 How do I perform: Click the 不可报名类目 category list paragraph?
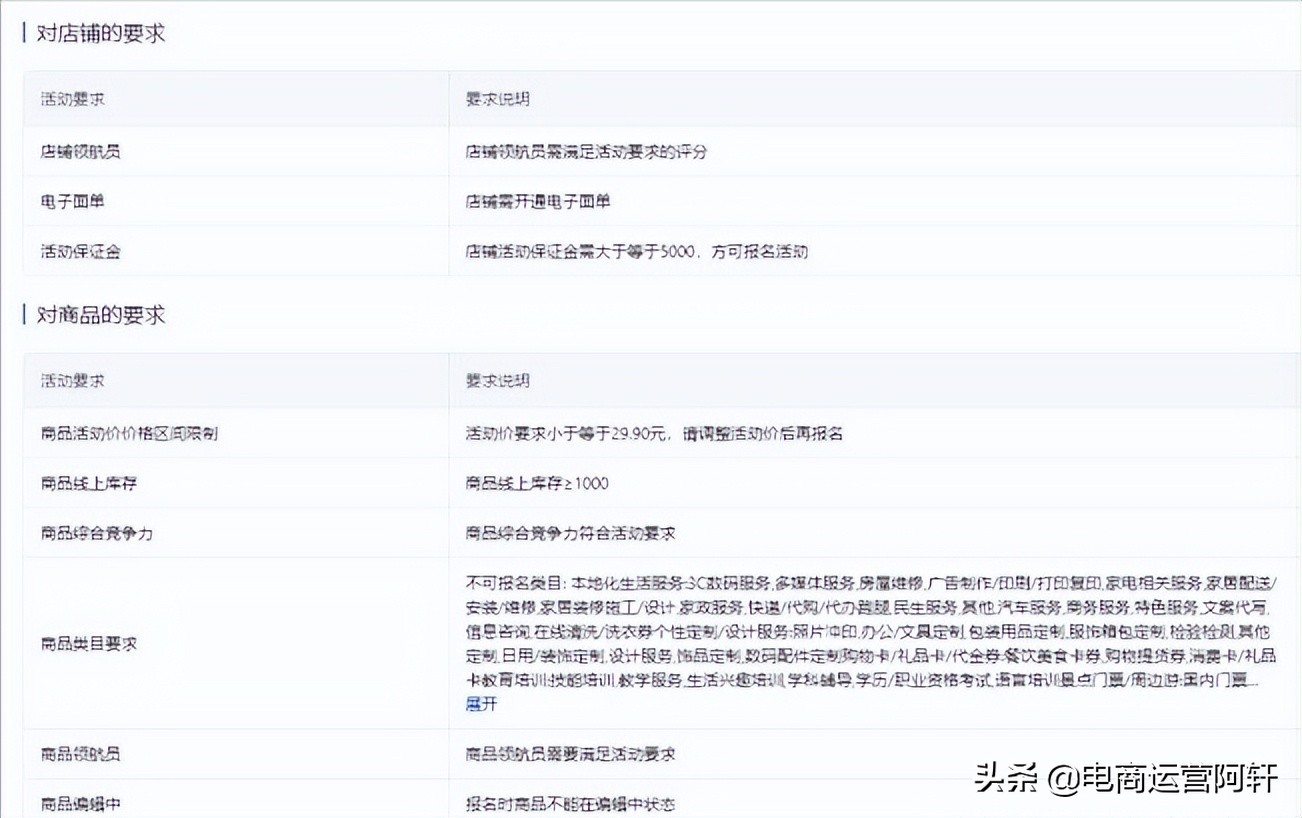pyautogui.click(x=872, y=632)
